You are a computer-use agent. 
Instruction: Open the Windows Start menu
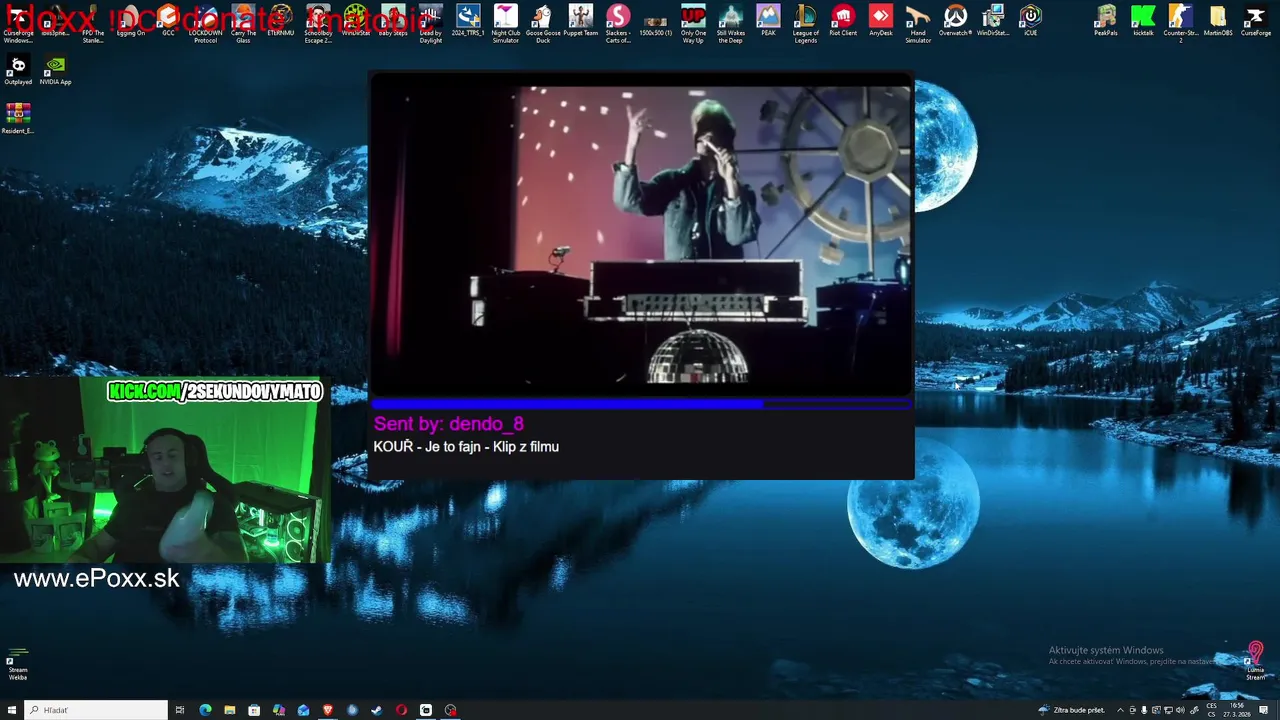[12, 710]
